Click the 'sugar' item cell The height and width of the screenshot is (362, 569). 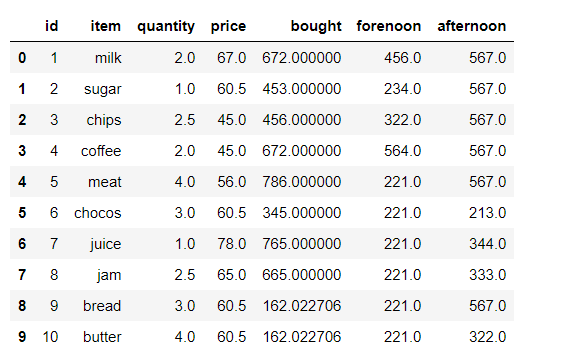point(103,90)
